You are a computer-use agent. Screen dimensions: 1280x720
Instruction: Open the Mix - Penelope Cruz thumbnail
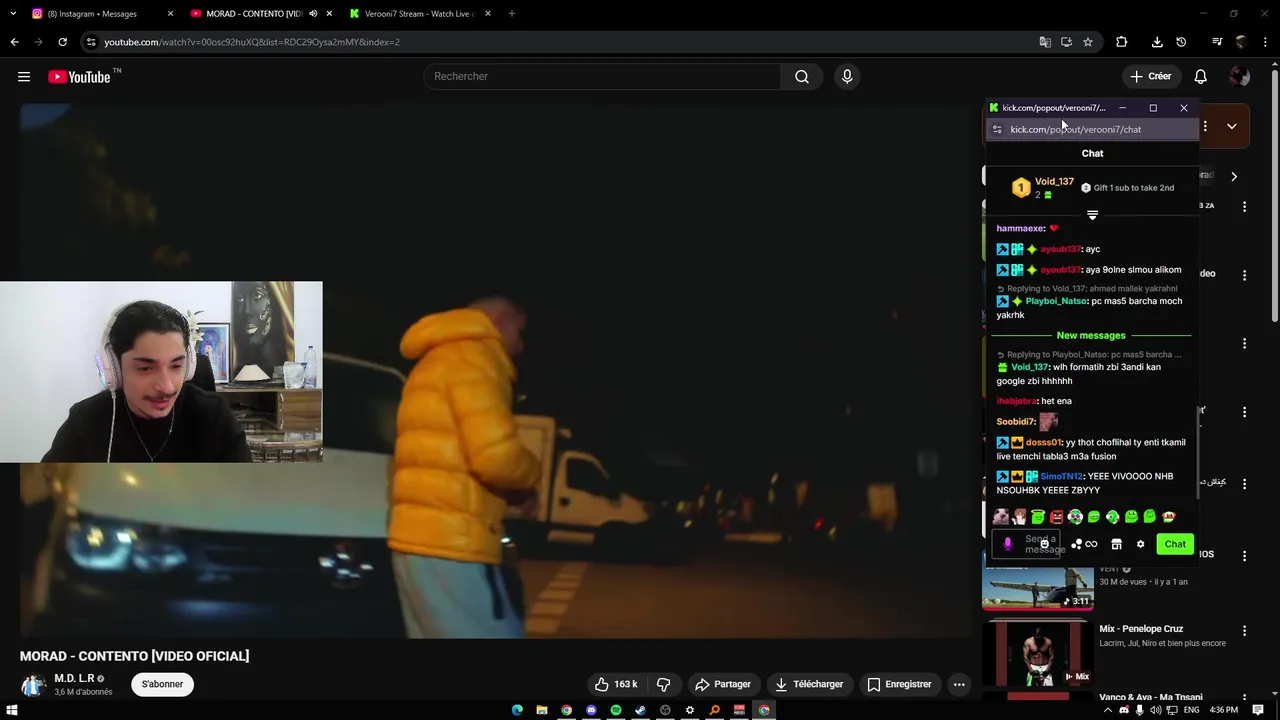[1037, 654]
